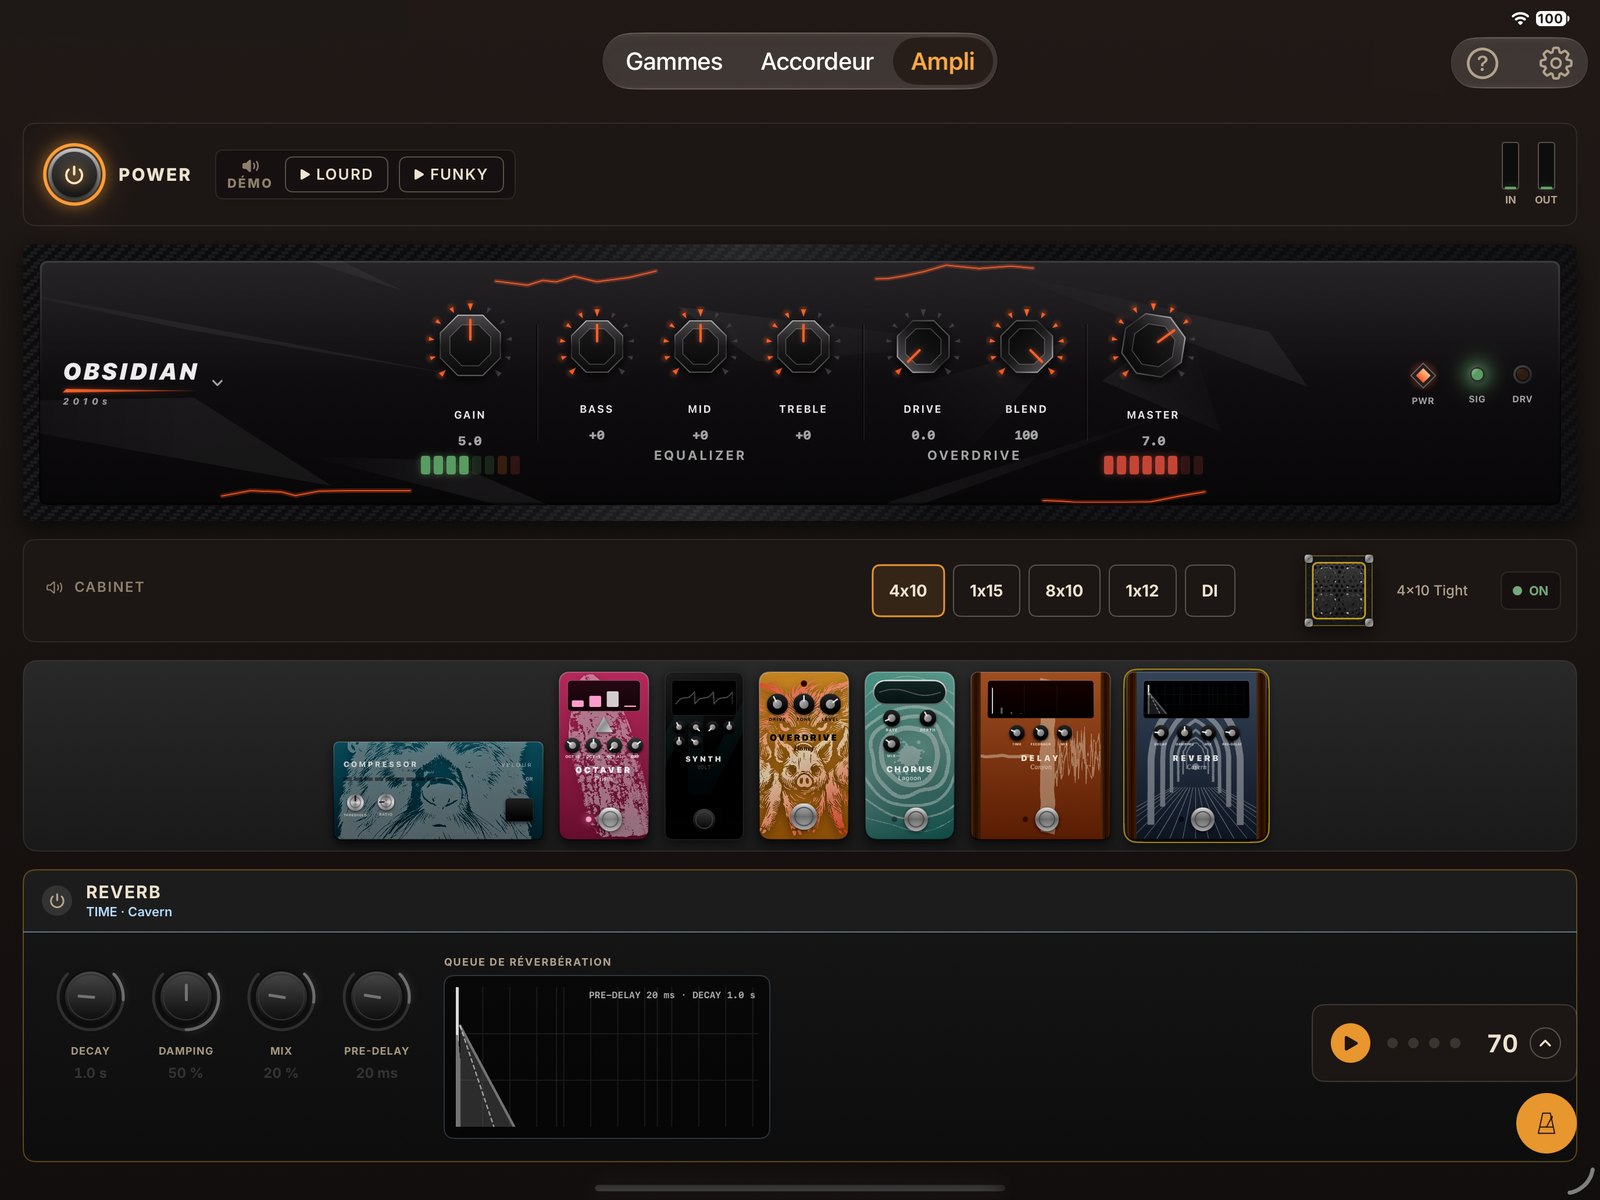This screenshot has height=1200, width=1600.
Task: Play the LOURD demo
Action: [x=336, y=174]
